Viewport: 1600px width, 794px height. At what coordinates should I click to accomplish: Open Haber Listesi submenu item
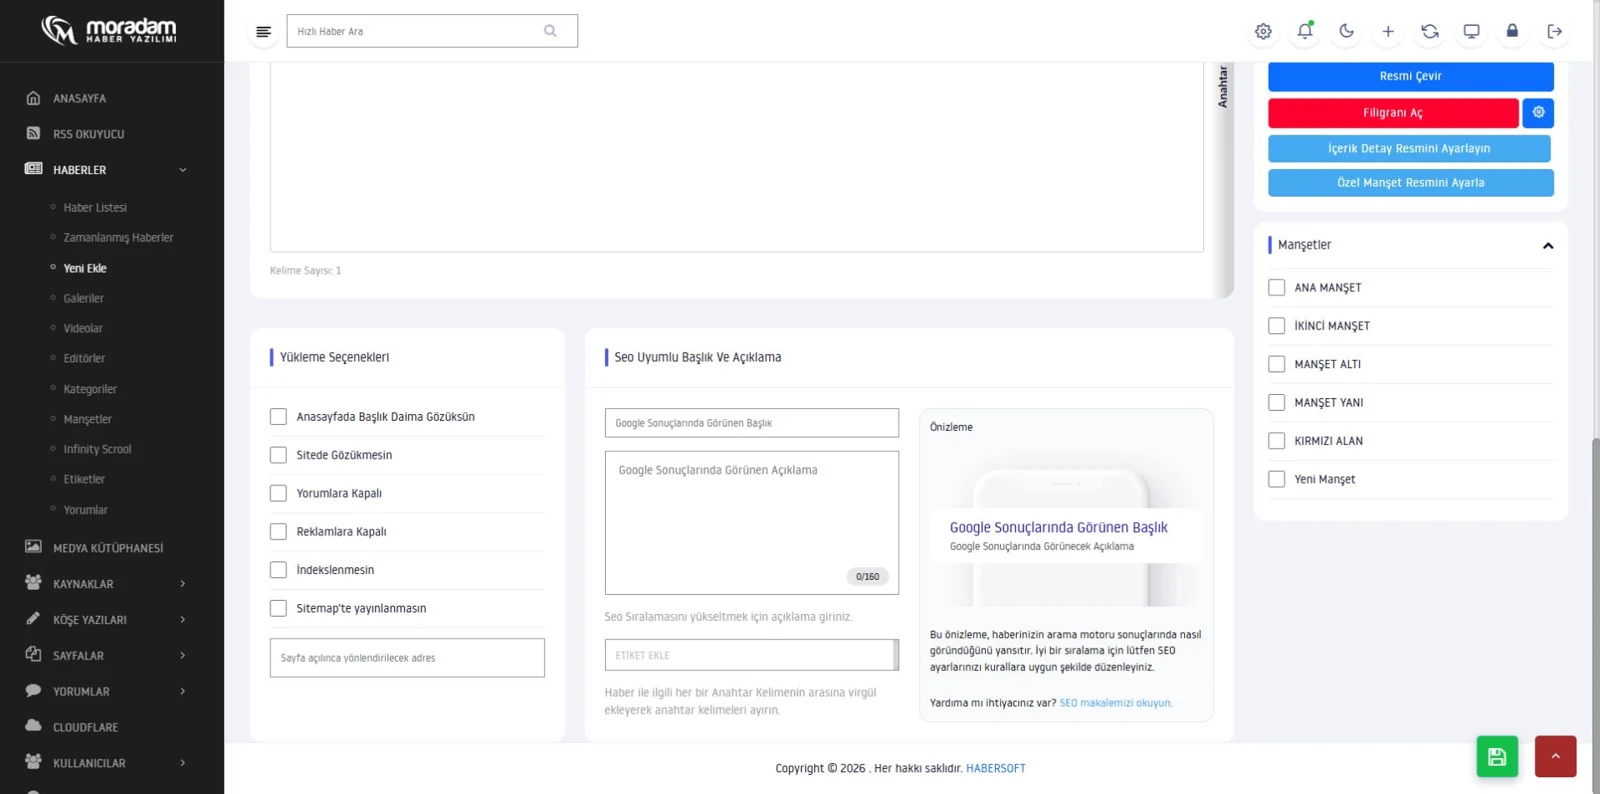[95, 208]
